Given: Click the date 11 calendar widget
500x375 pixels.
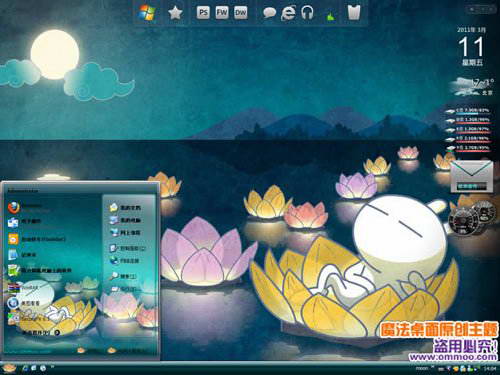Looking at the screenshot, I should (x=471, y=47).
